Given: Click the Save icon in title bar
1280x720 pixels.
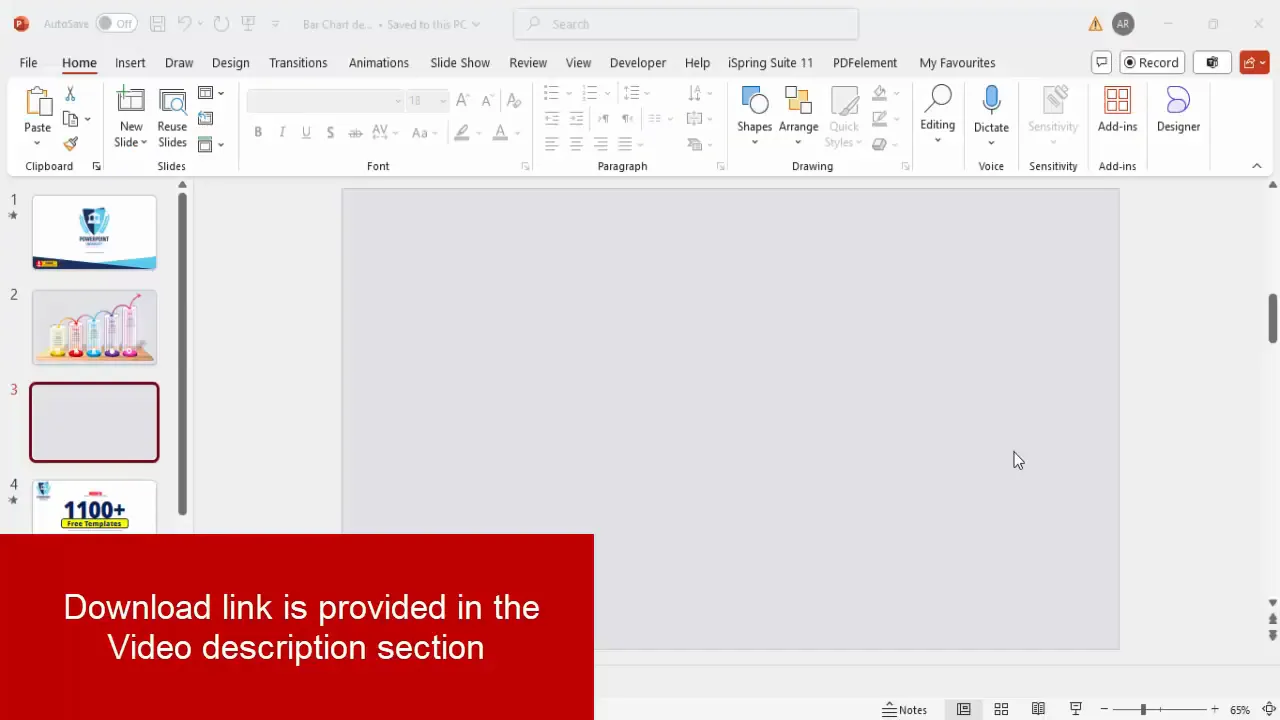Looking at the screenshot, I should click(x=157, y=23).
